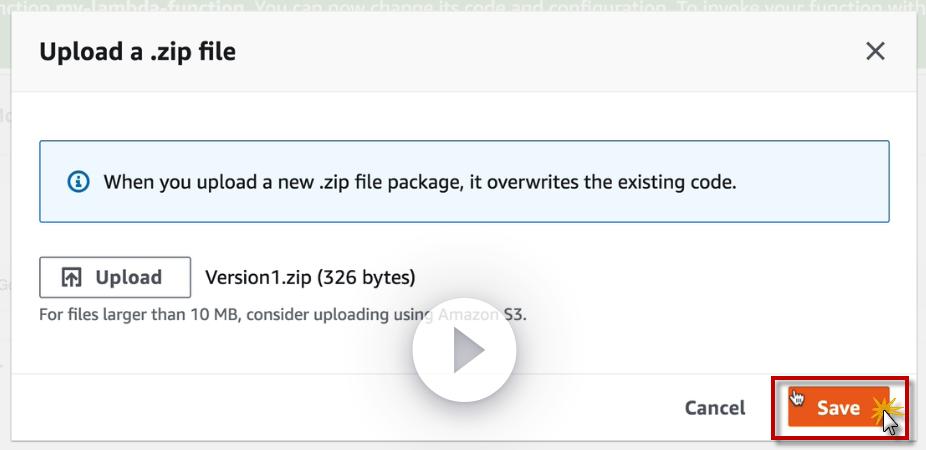The height and width of the screenshot is (450, 926).
Task: Click the Upload button
Action: (115, 278)
